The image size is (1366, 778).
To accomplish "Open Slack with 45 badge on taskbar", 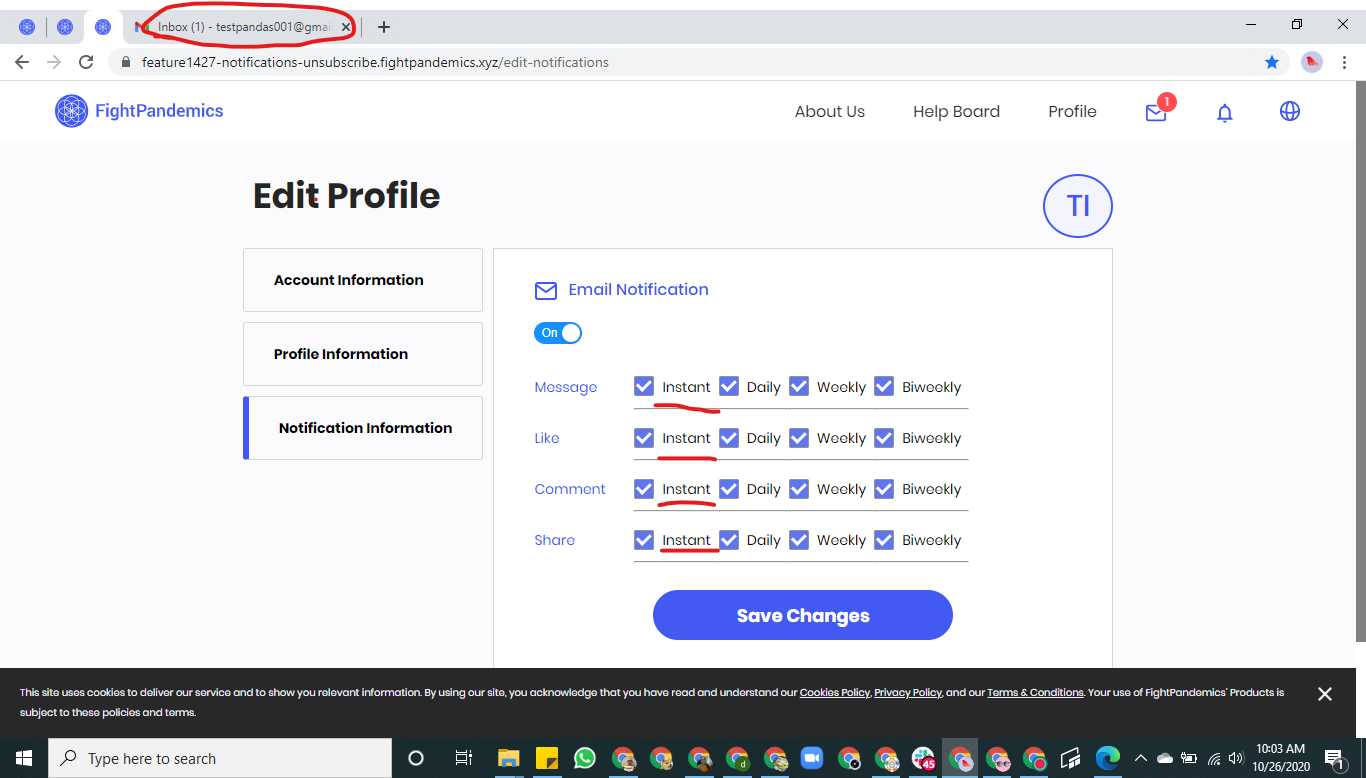I will coord(923,758).
